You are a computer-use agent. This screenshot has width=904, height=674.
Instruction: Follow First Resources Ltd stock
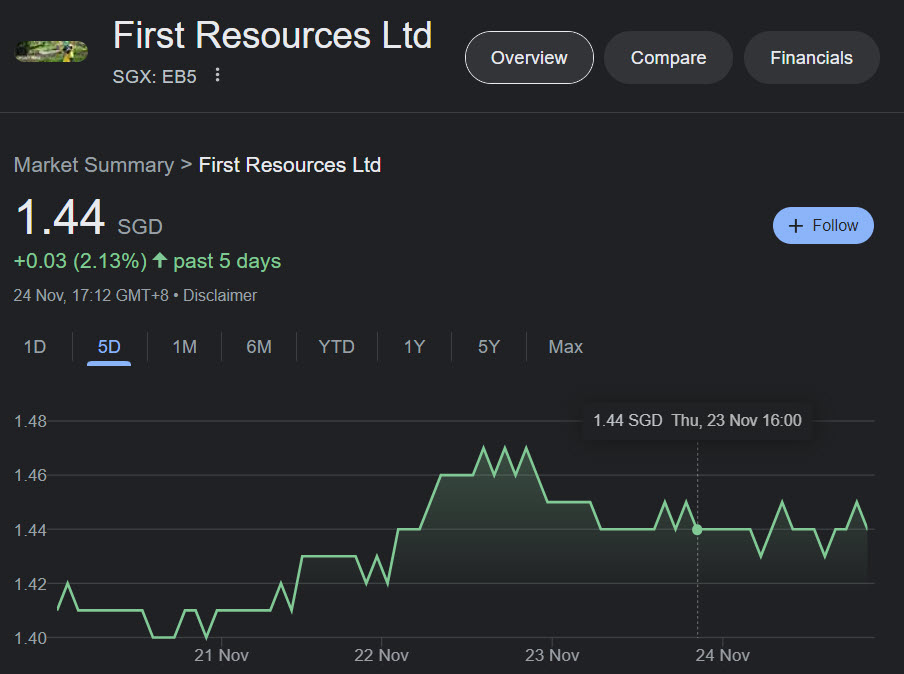(823, 225)
